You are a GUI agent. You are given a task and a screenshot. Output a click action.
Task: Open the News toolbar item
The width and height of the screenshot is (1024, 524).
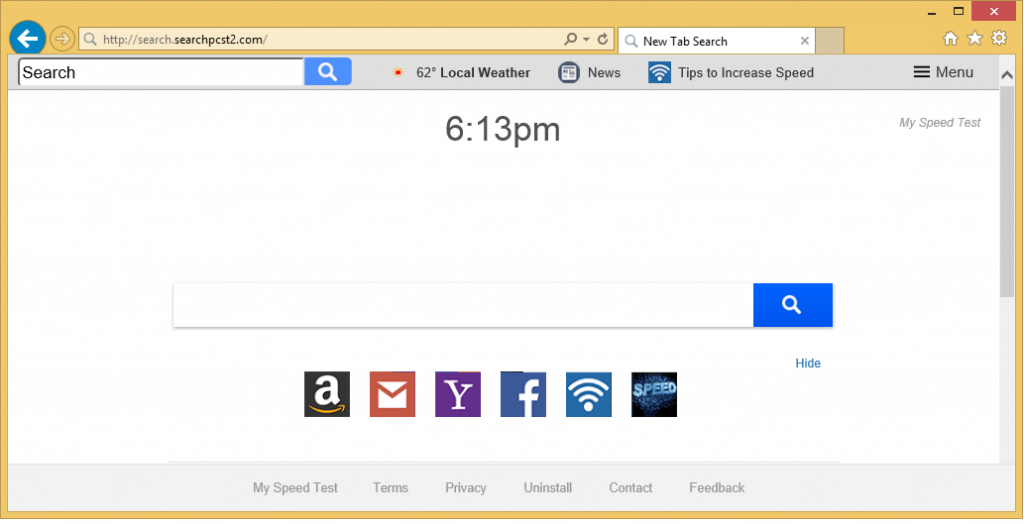coord(590,72)
